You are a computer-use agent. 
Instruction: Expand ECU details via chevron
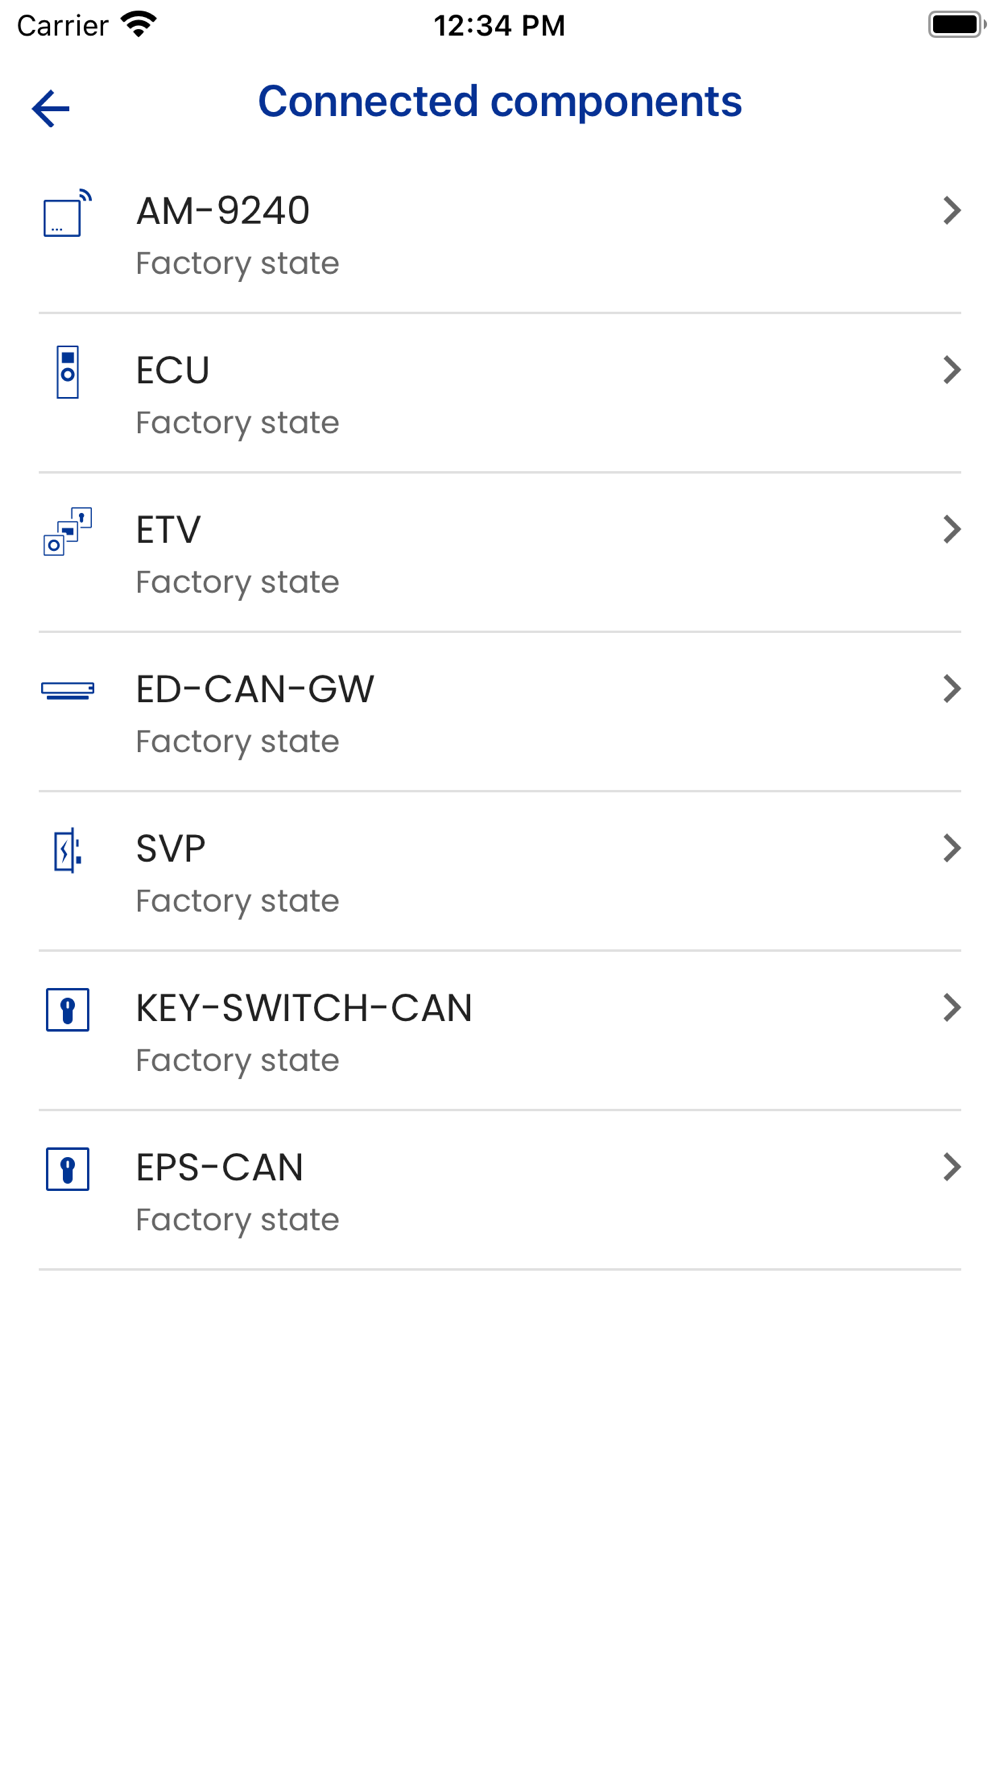pyautogui.click(x=951, y=370)
